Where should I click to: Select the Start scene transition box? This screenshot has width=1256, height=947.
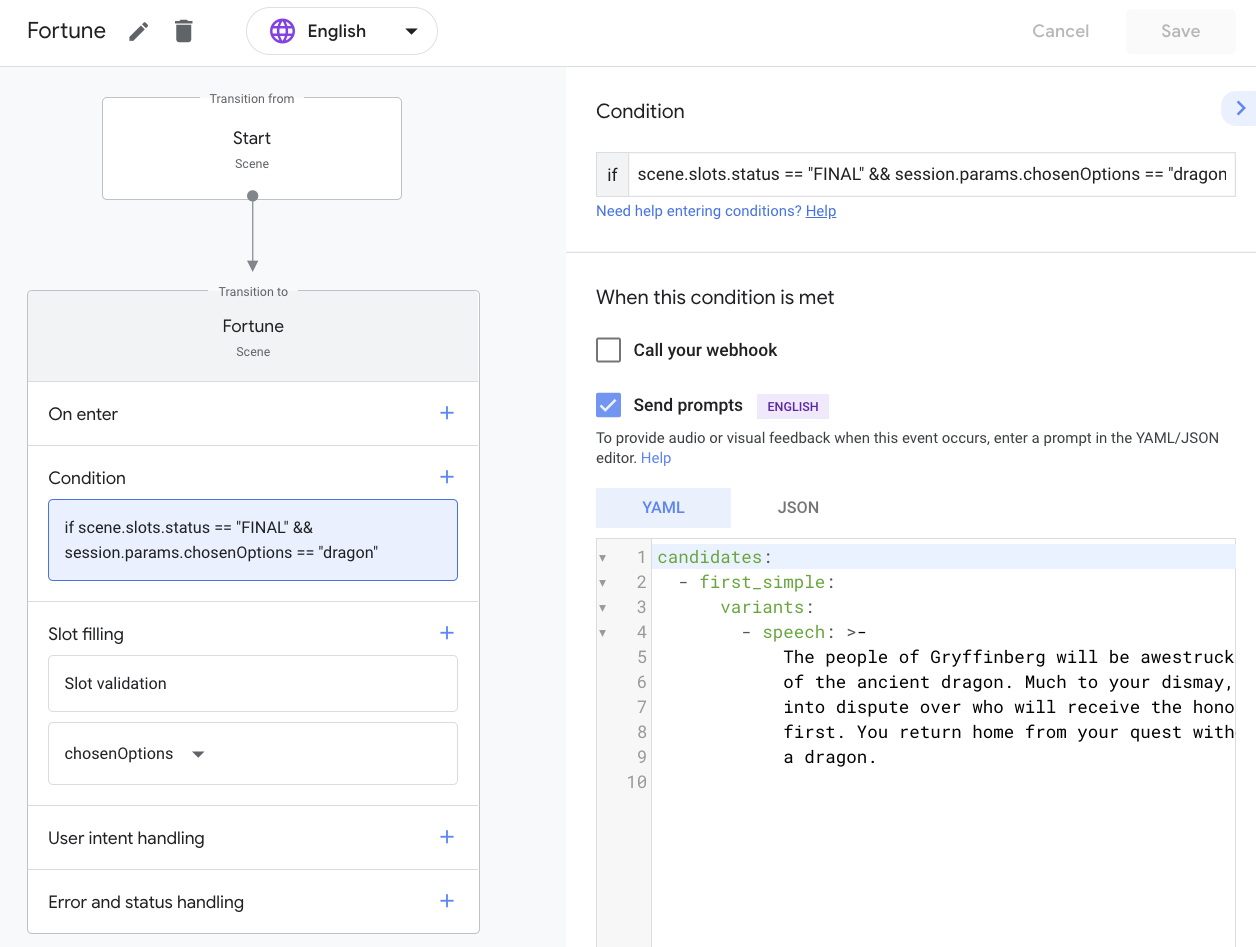252,148
